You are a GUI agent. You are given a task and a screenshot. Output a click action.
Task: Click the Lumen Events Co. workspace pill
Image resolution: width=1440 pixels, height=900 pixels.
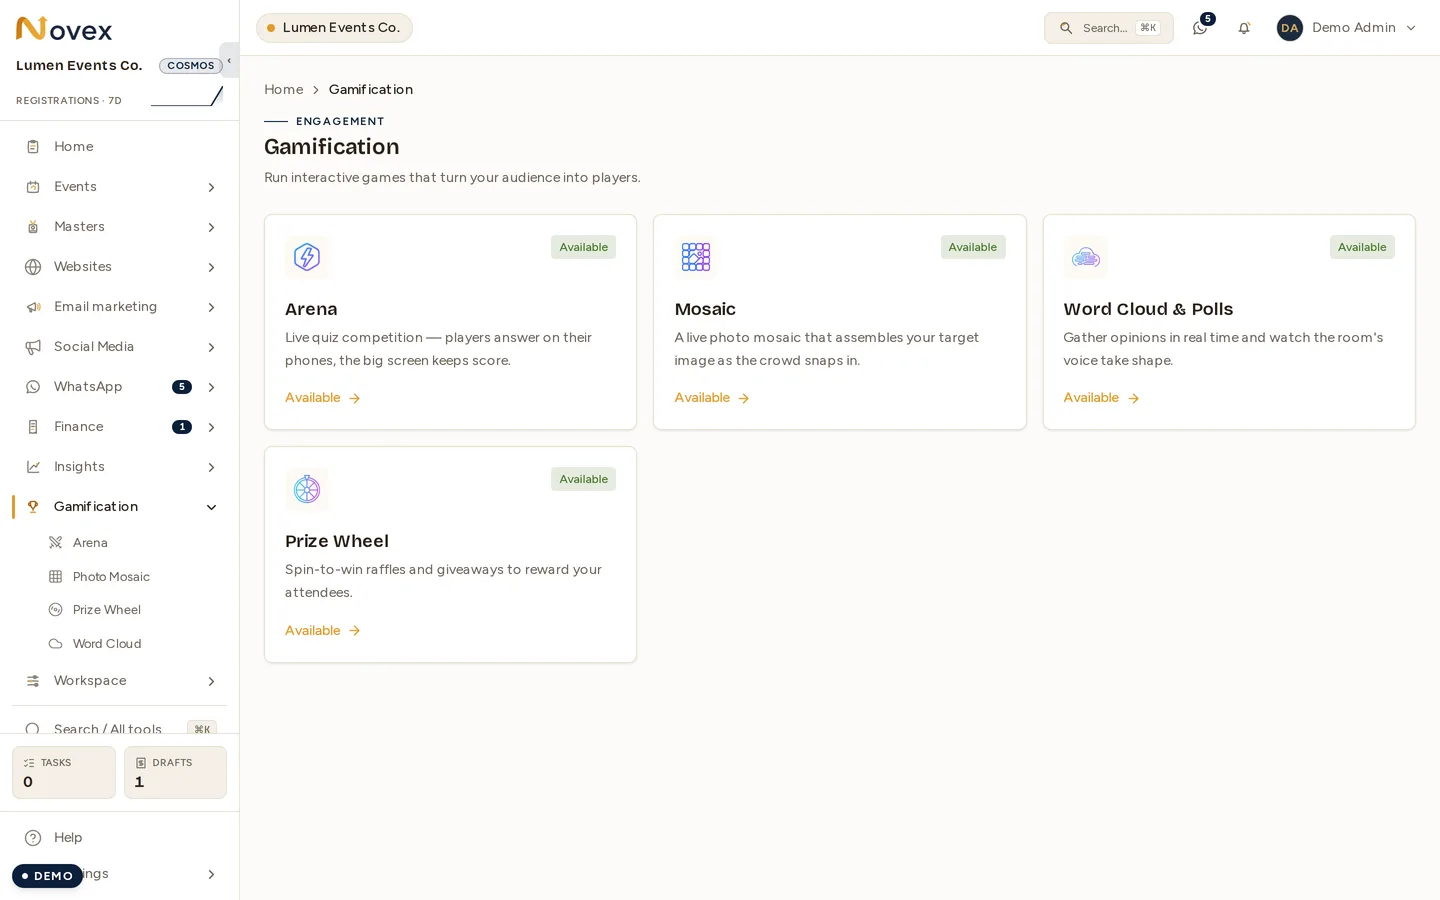tap(334, 28)
